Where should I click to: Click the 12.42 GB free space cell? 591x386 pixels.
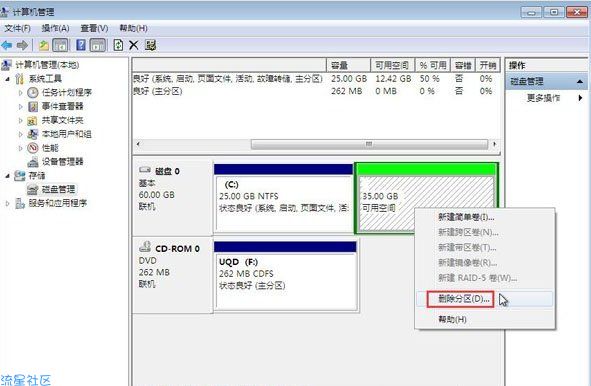tap(393, 79)
